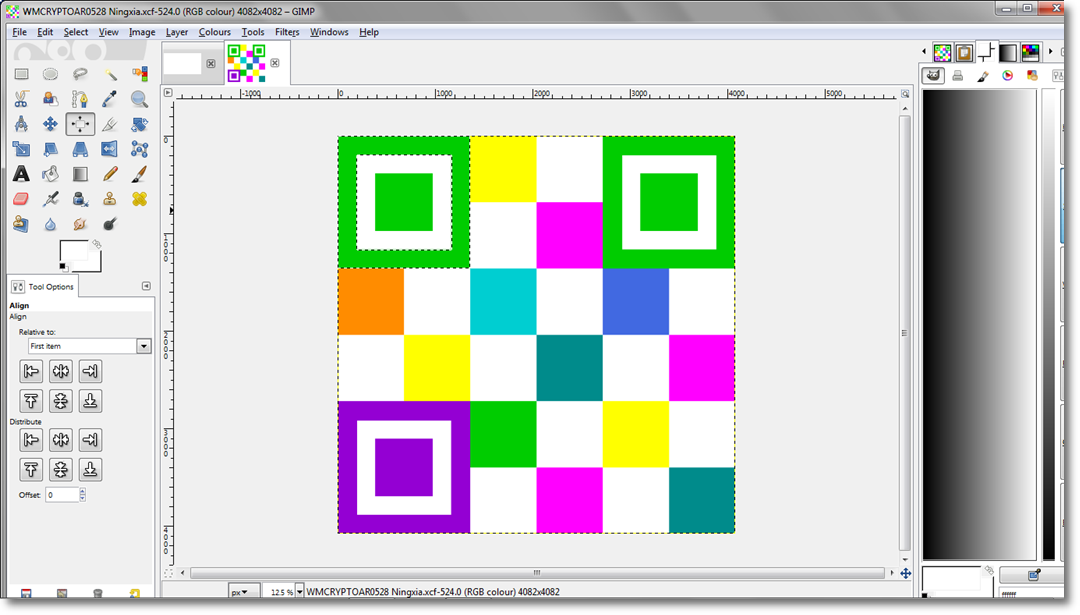Select the Eraser tool
The width and height of the screenshot is (1080, 615).
[x=21, y=199]
